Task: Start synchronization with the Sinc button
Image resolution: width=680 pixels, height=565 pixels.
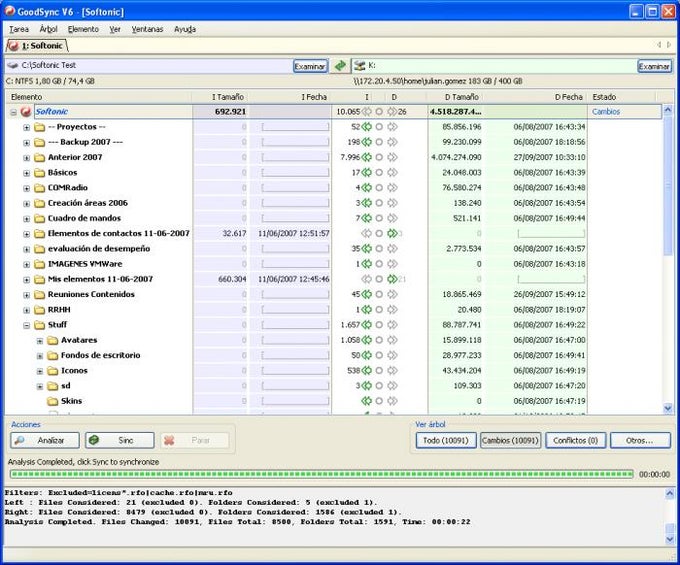Action: click(x=120, y=441)
